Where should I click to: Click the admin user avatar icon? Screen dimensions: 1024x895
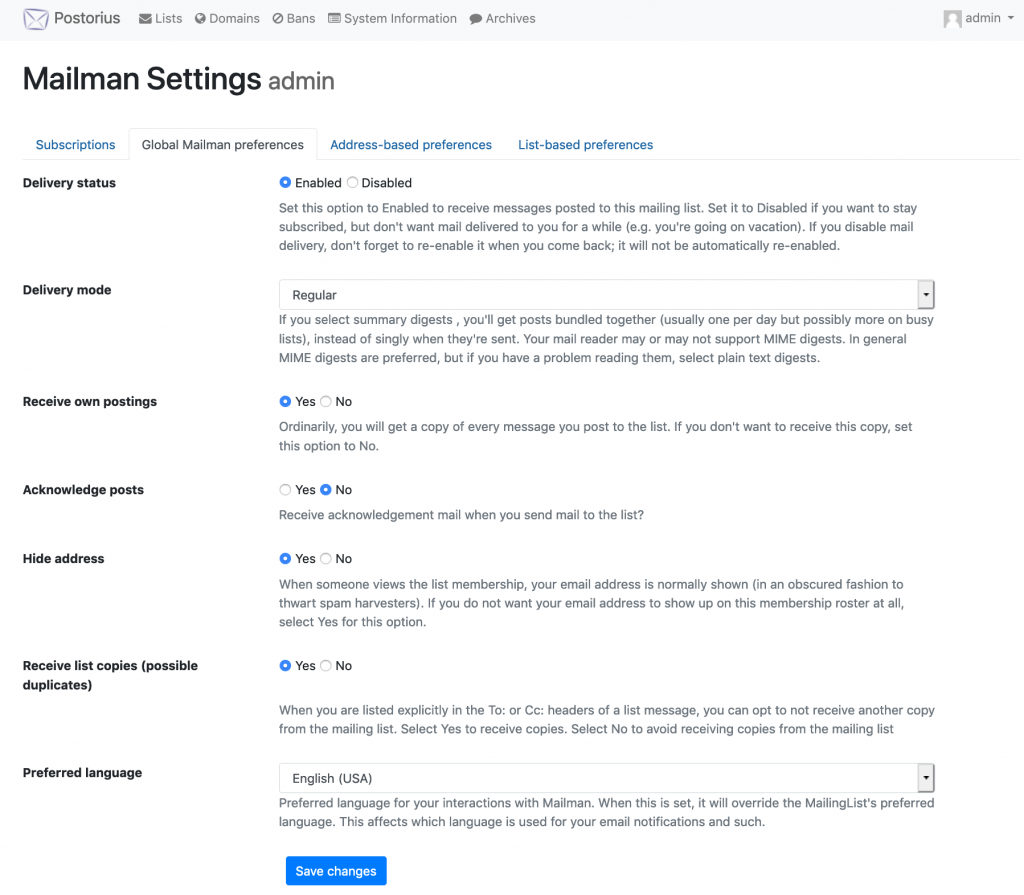click(x=952, y=19)
